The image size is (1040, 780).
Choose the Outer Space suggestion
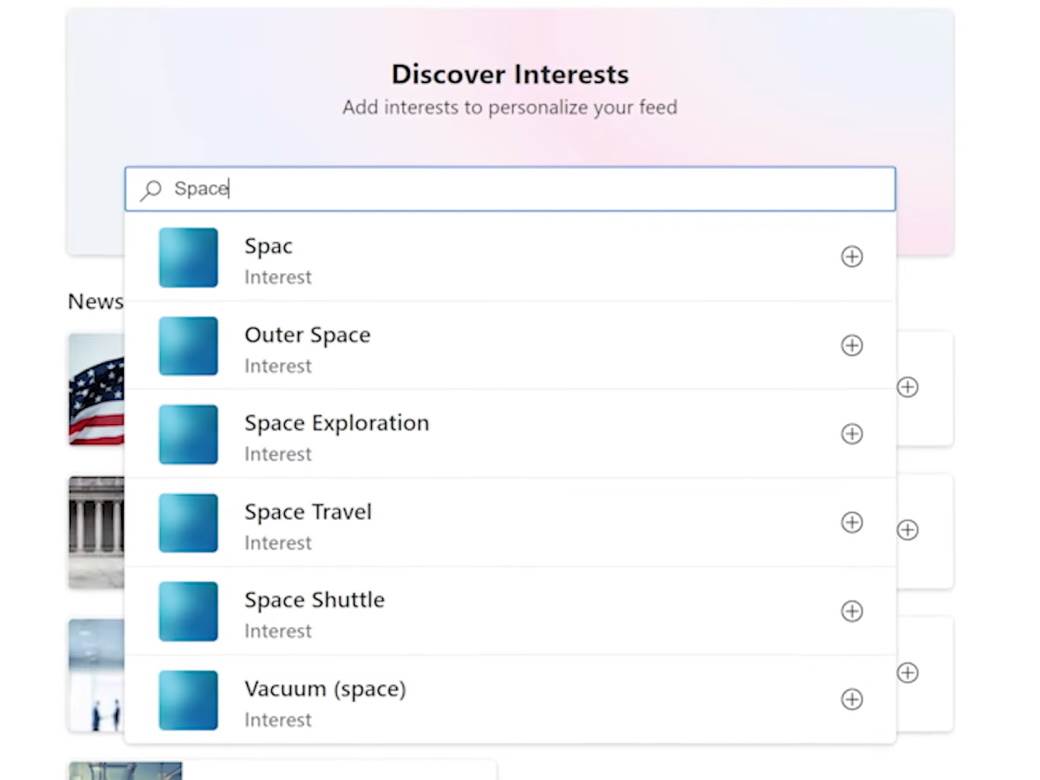pyautogui.click(x=307, y=336)
